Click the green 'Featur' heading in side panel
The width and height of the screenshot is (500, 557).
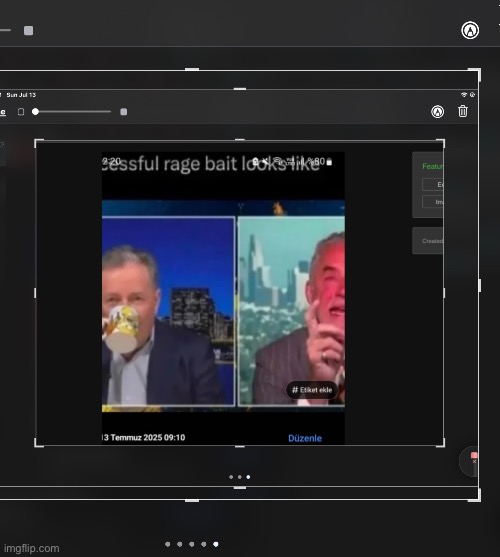pyautogui.click(x=432, y=166)
